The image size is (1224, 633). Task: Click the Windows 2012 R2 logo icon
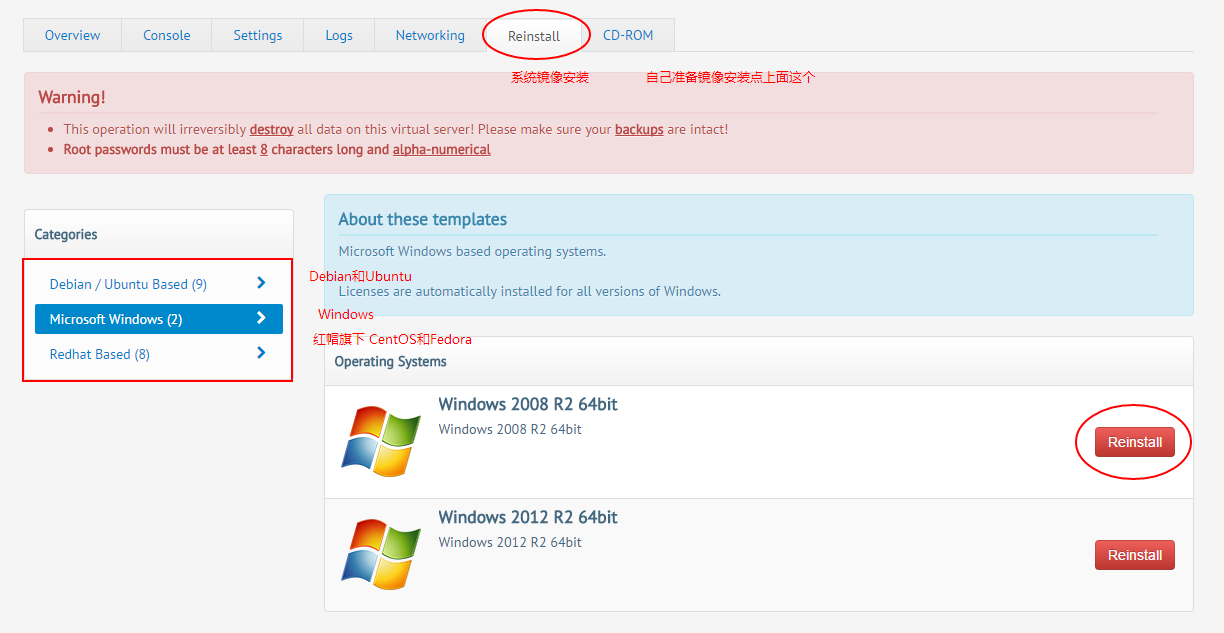tap(380, 554)
